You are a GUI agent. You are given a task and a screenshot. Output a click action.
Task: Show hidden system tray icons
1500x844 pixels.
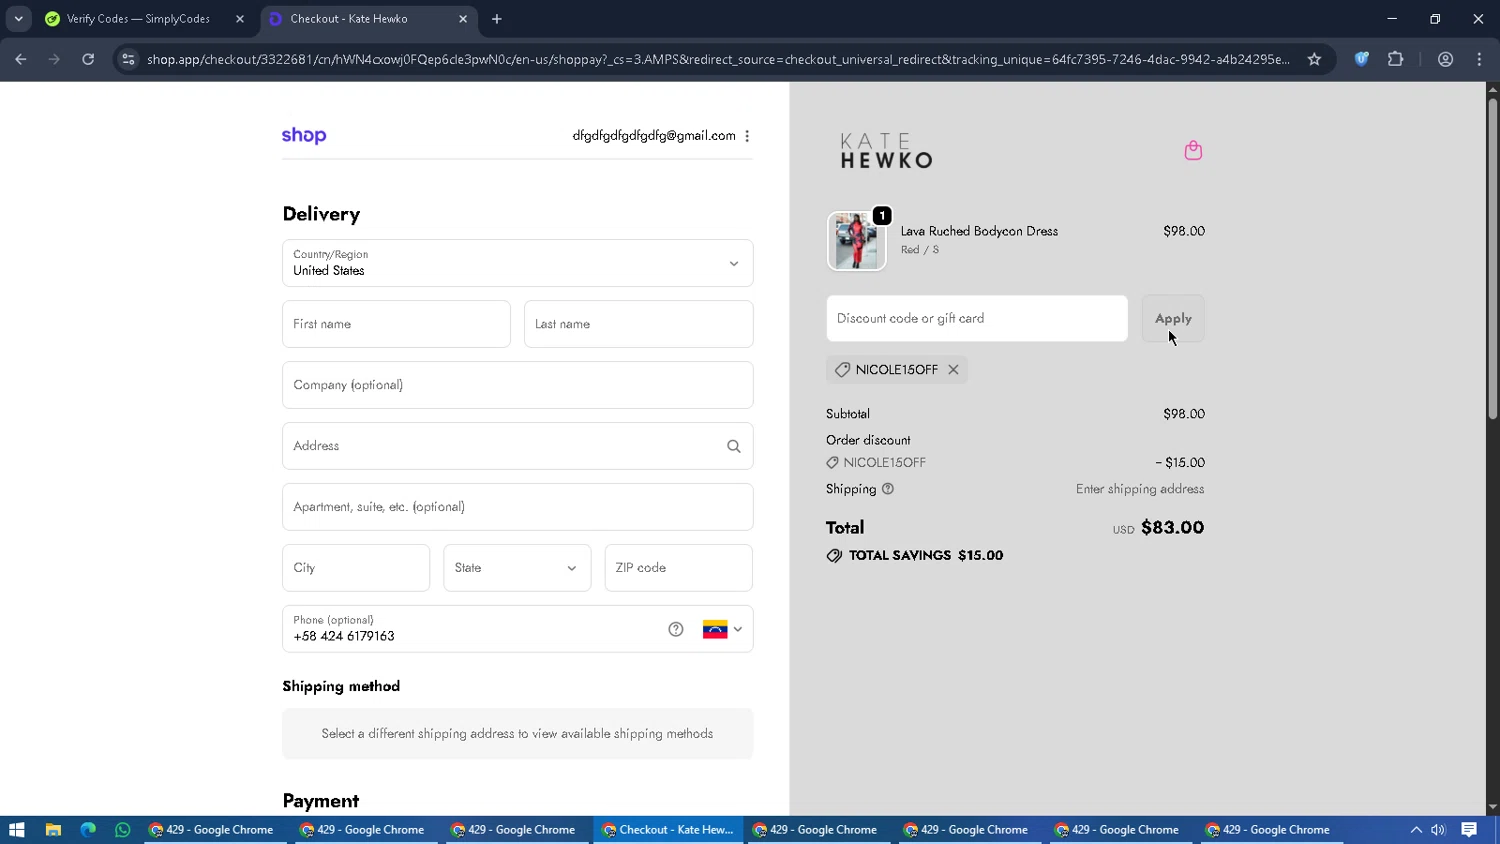click(1416, 830)
